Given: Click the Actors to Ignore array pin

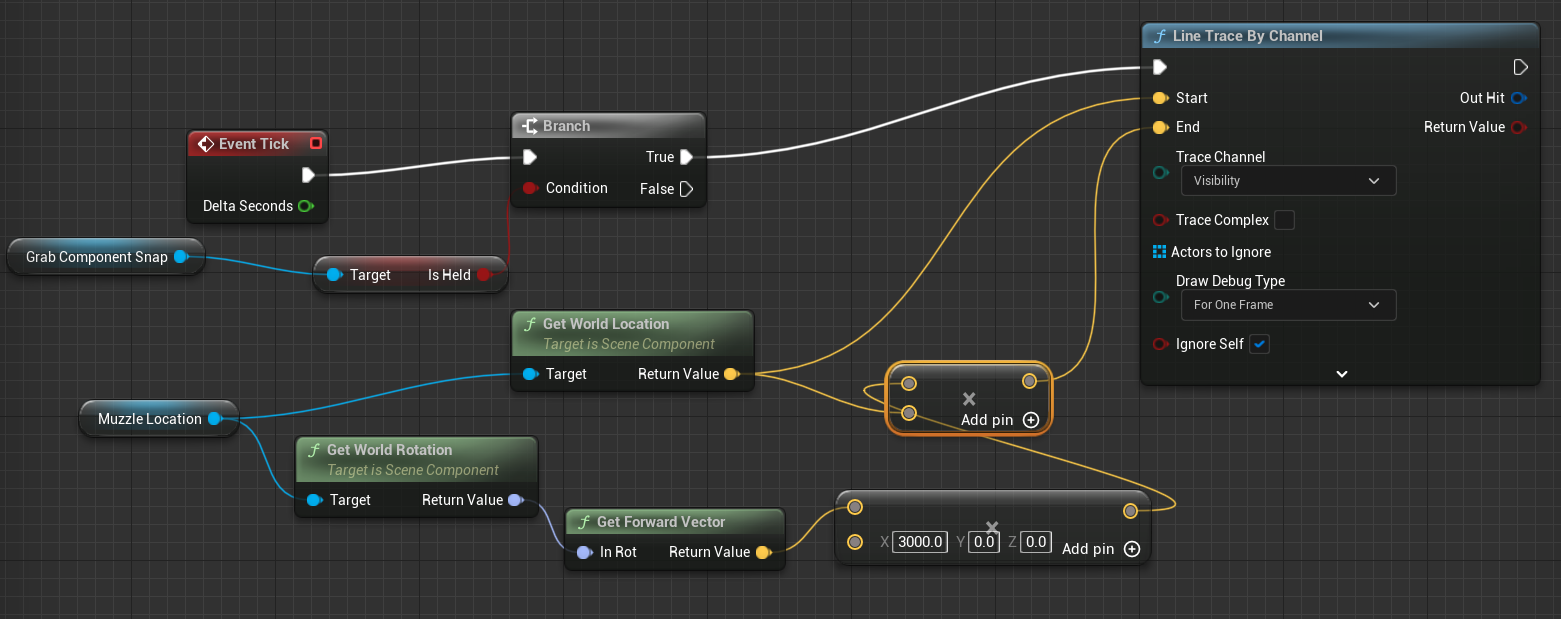Looking at the screenshot, I should [x=1159, y=252].
